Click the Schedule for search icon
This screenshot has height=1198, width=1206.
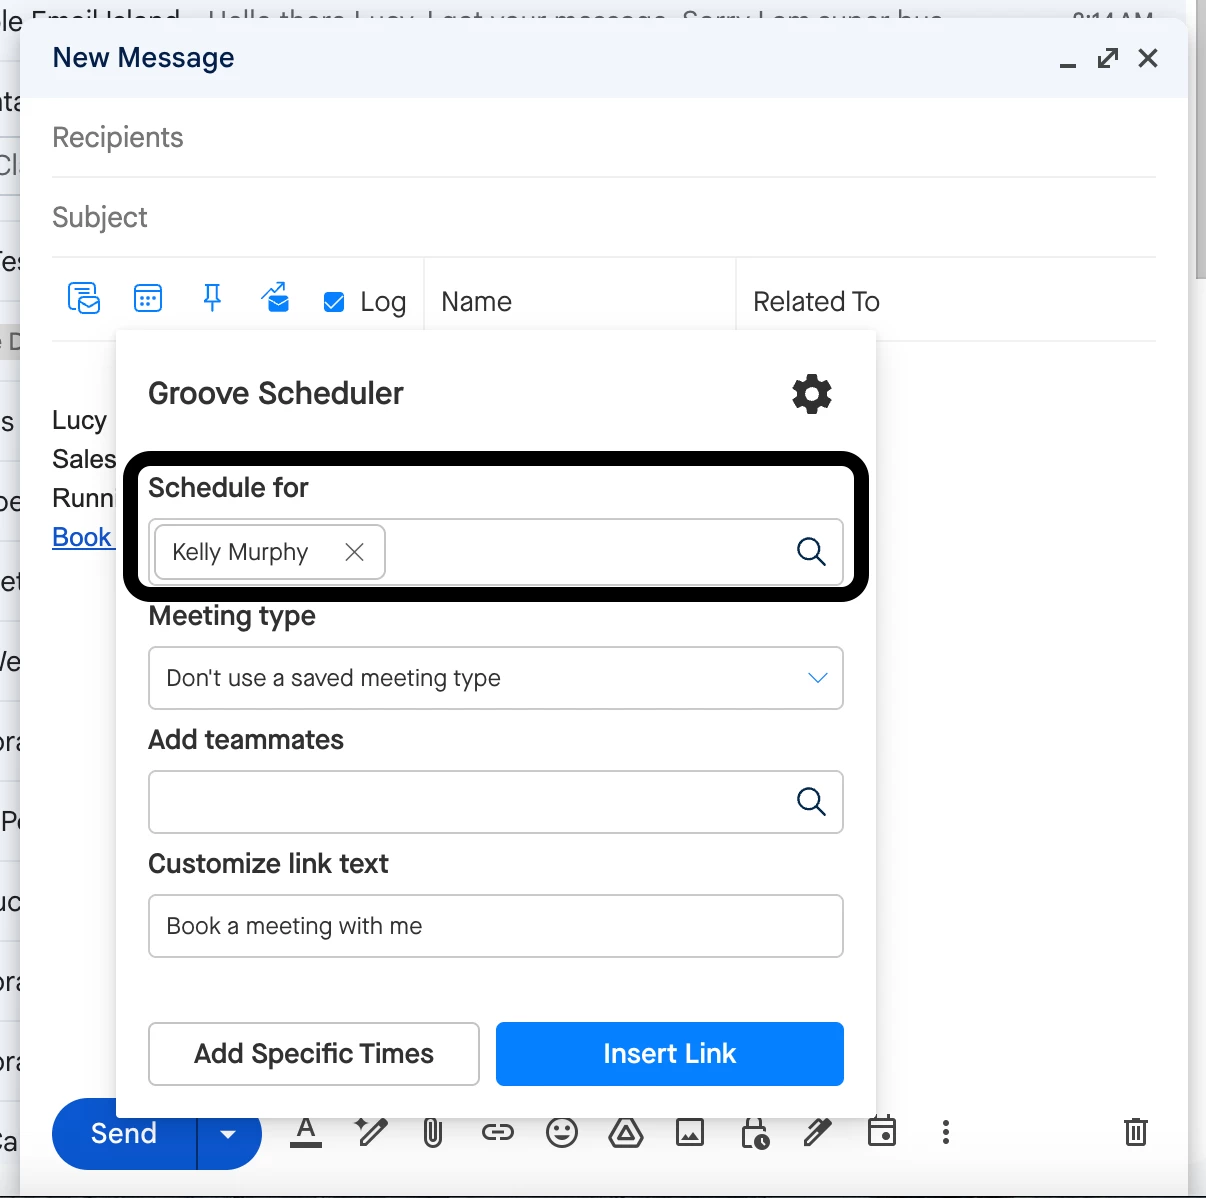coord(811,551)
